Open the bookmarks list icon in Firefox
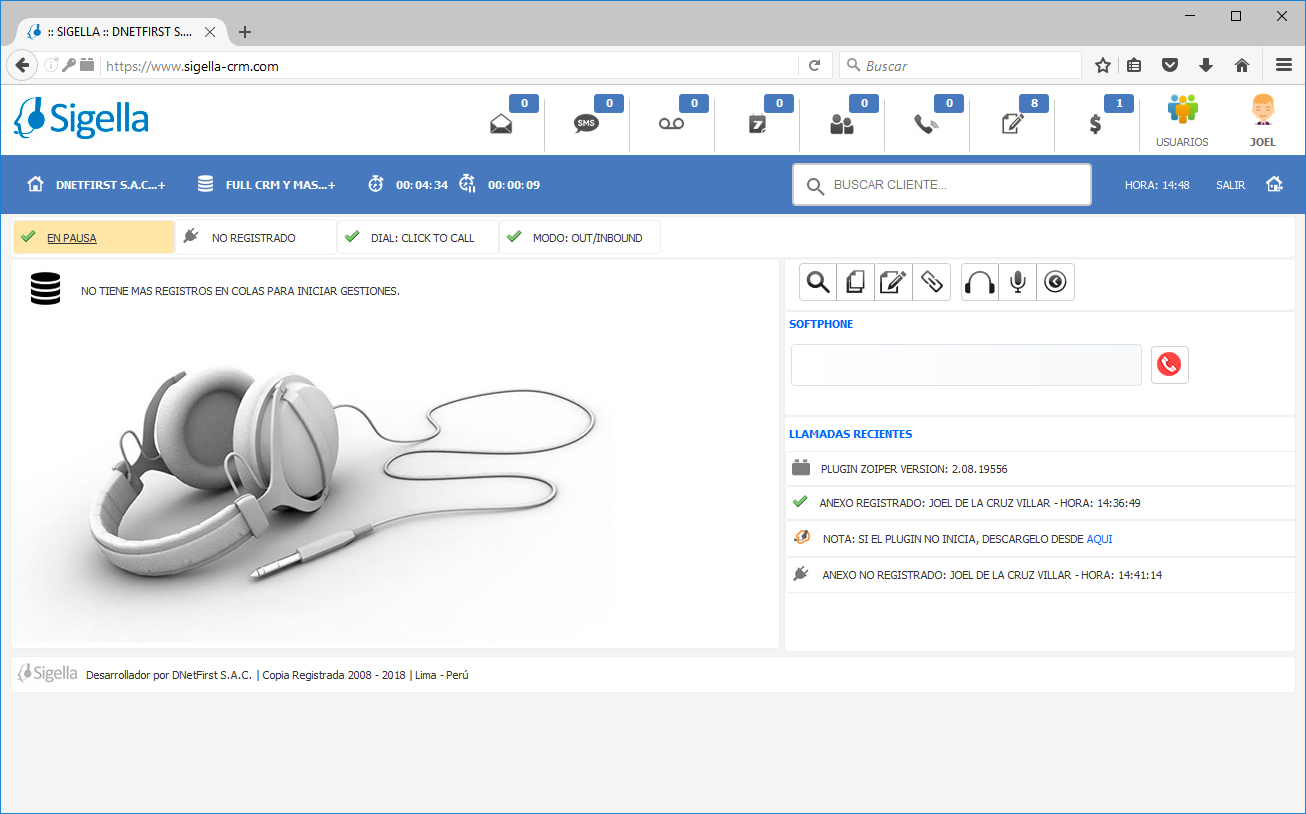 point(1134,65)
